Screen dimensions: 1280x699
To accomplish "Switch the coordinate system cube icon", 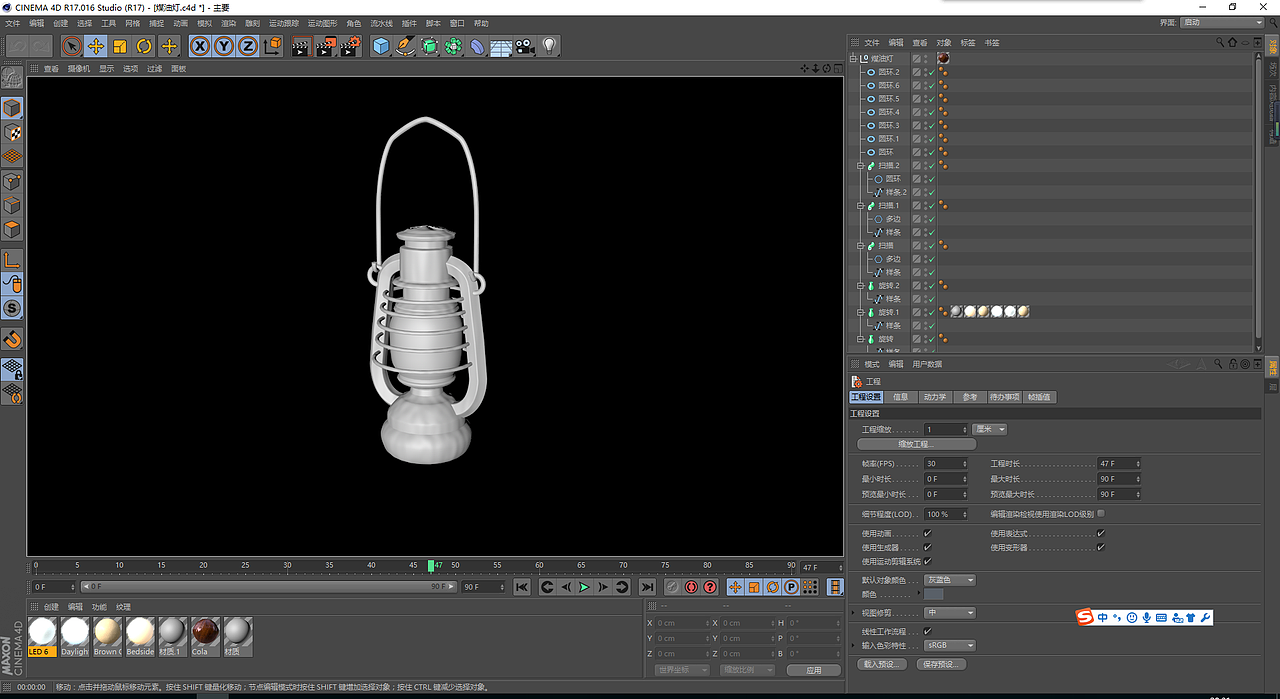I will click(x=272, y=46).
